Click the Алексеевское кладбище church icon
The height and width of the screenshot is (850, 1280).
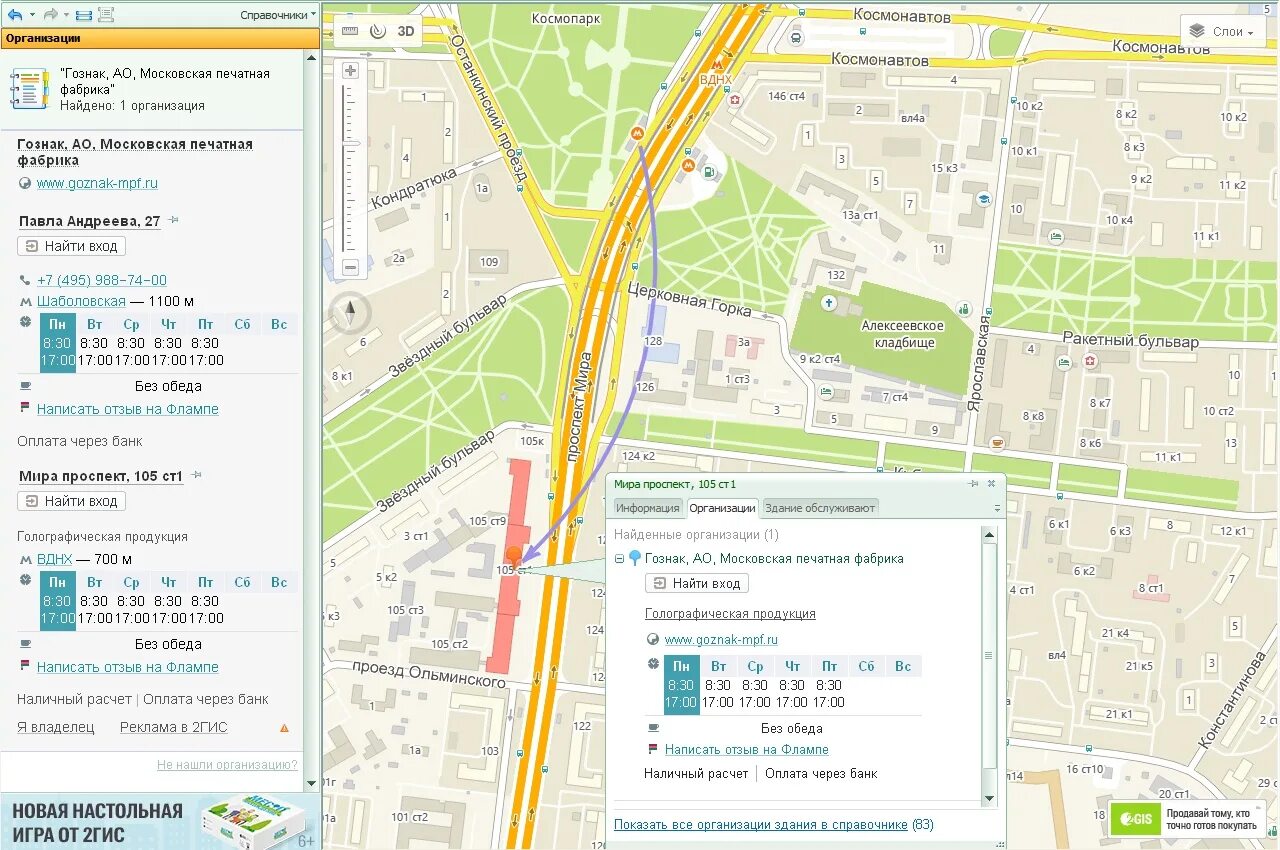tap(828, 302)
